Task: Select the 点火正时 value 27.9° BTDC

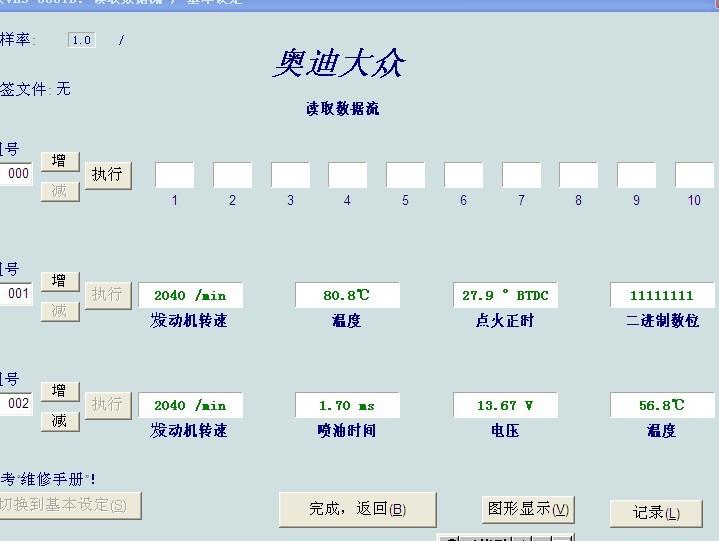Action: point(505,295)
